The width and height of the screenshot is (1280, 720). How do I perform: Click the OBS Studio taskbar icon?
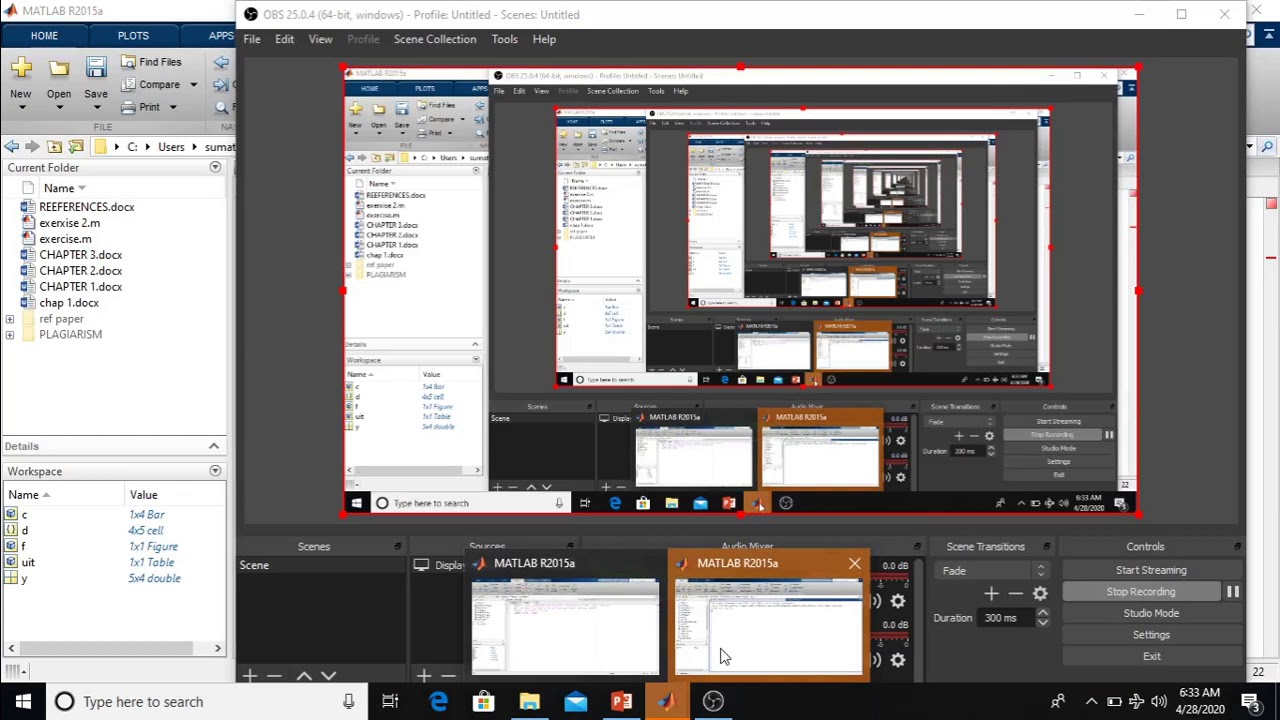tap(713, 701)
